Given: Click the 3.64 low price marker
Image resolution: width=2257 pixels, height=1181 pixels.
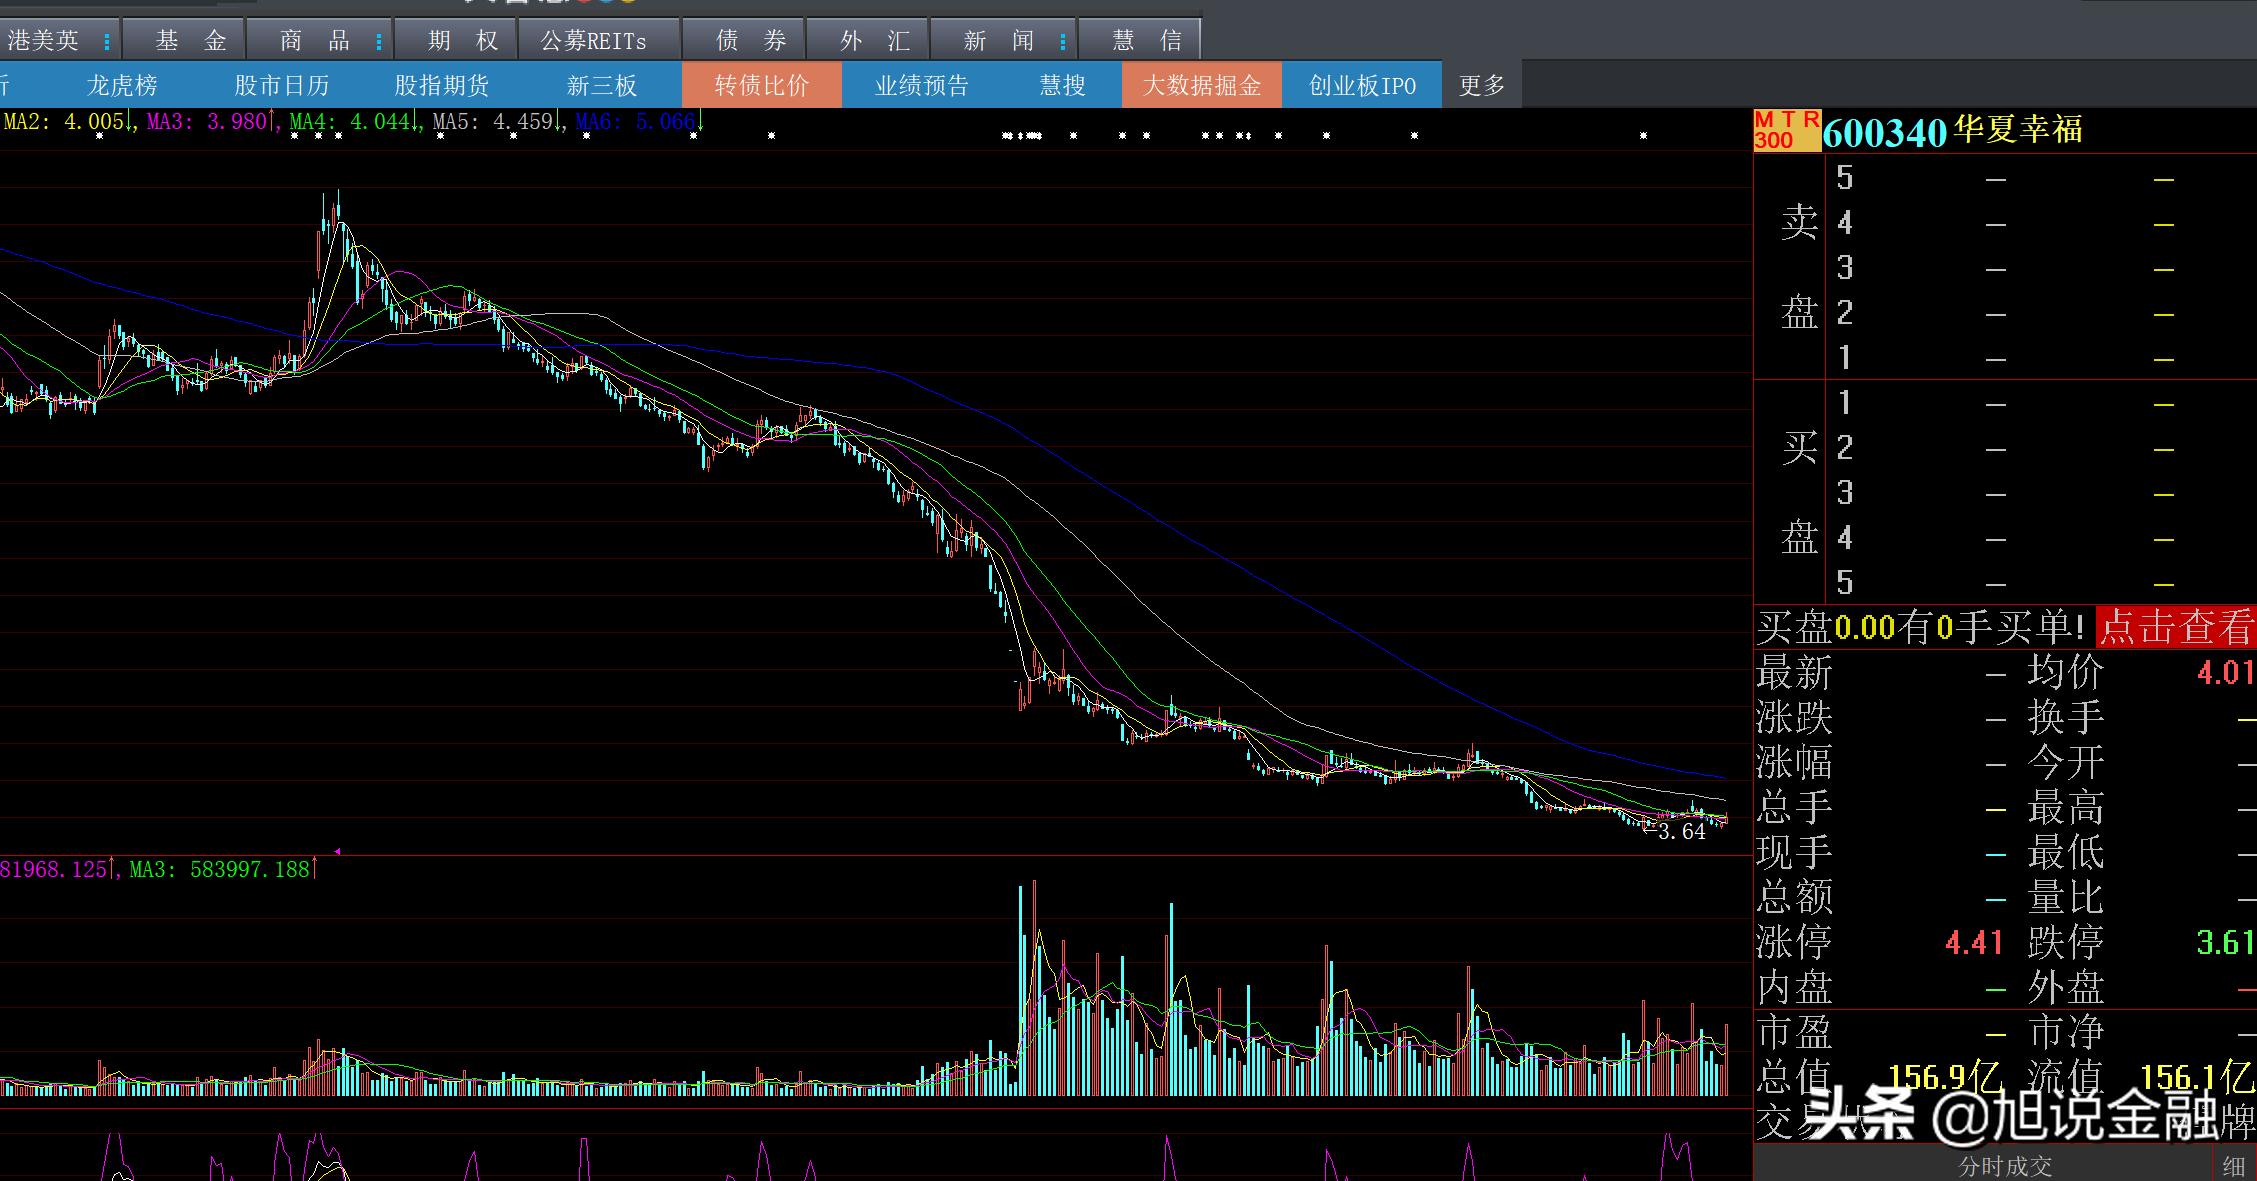Looking at the screenshot, I should [x=1681, y=832].
